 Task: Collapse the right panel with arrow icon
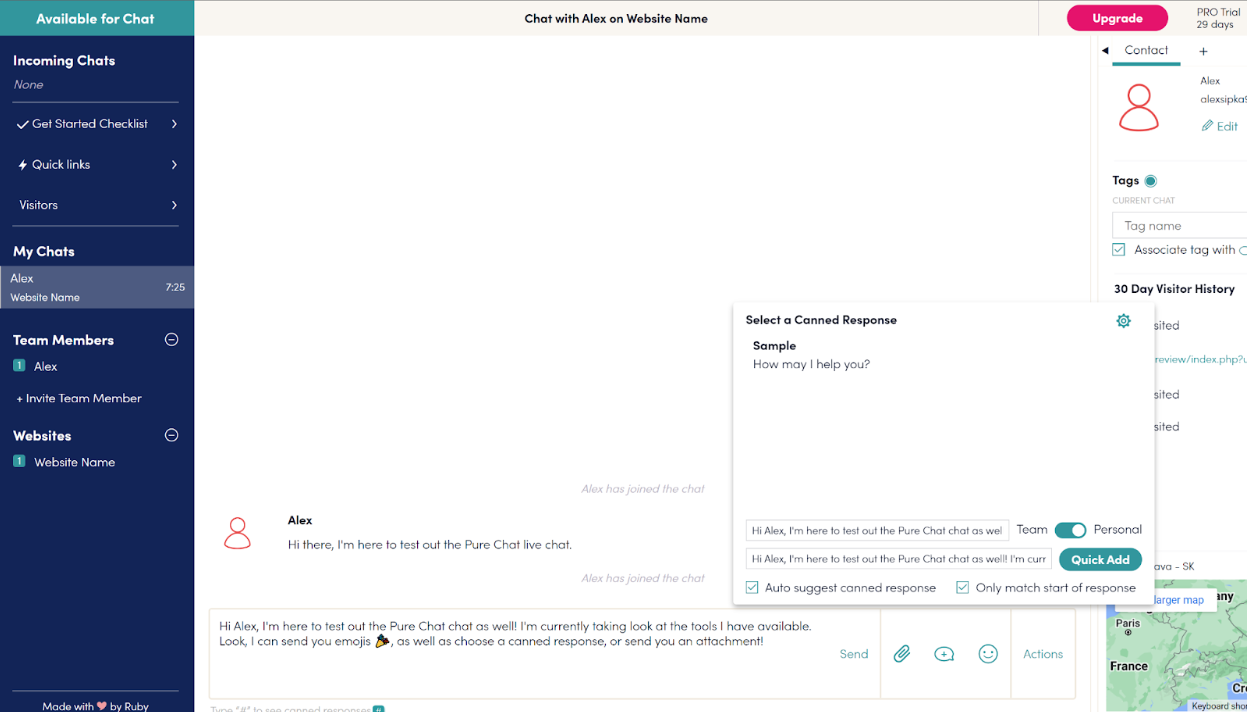point(1105,50)
